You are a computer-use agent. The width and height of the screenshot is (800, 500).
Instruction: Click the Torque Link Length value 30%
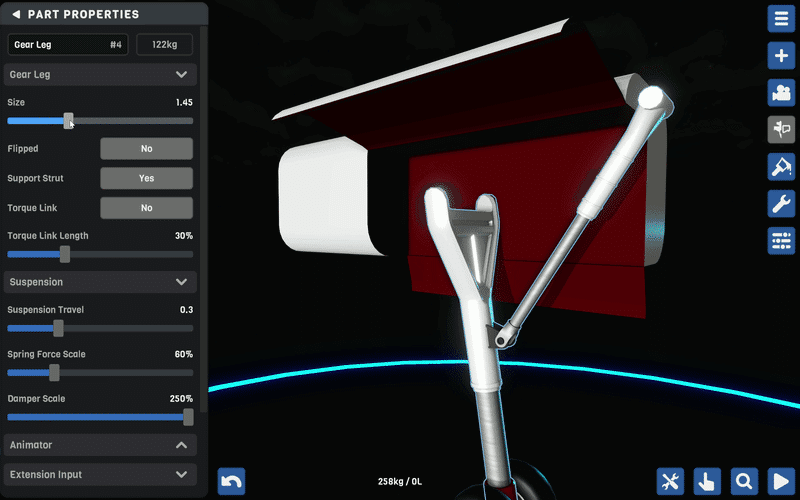(184, 236)
